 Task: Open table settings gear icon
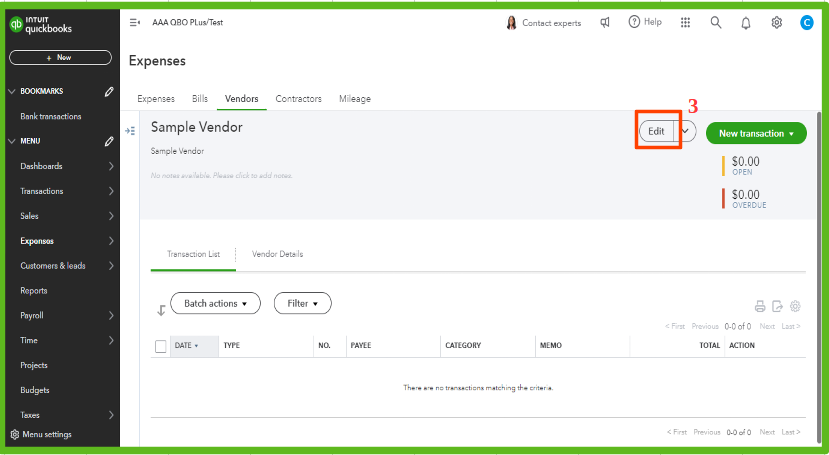[x=795, y=306]
